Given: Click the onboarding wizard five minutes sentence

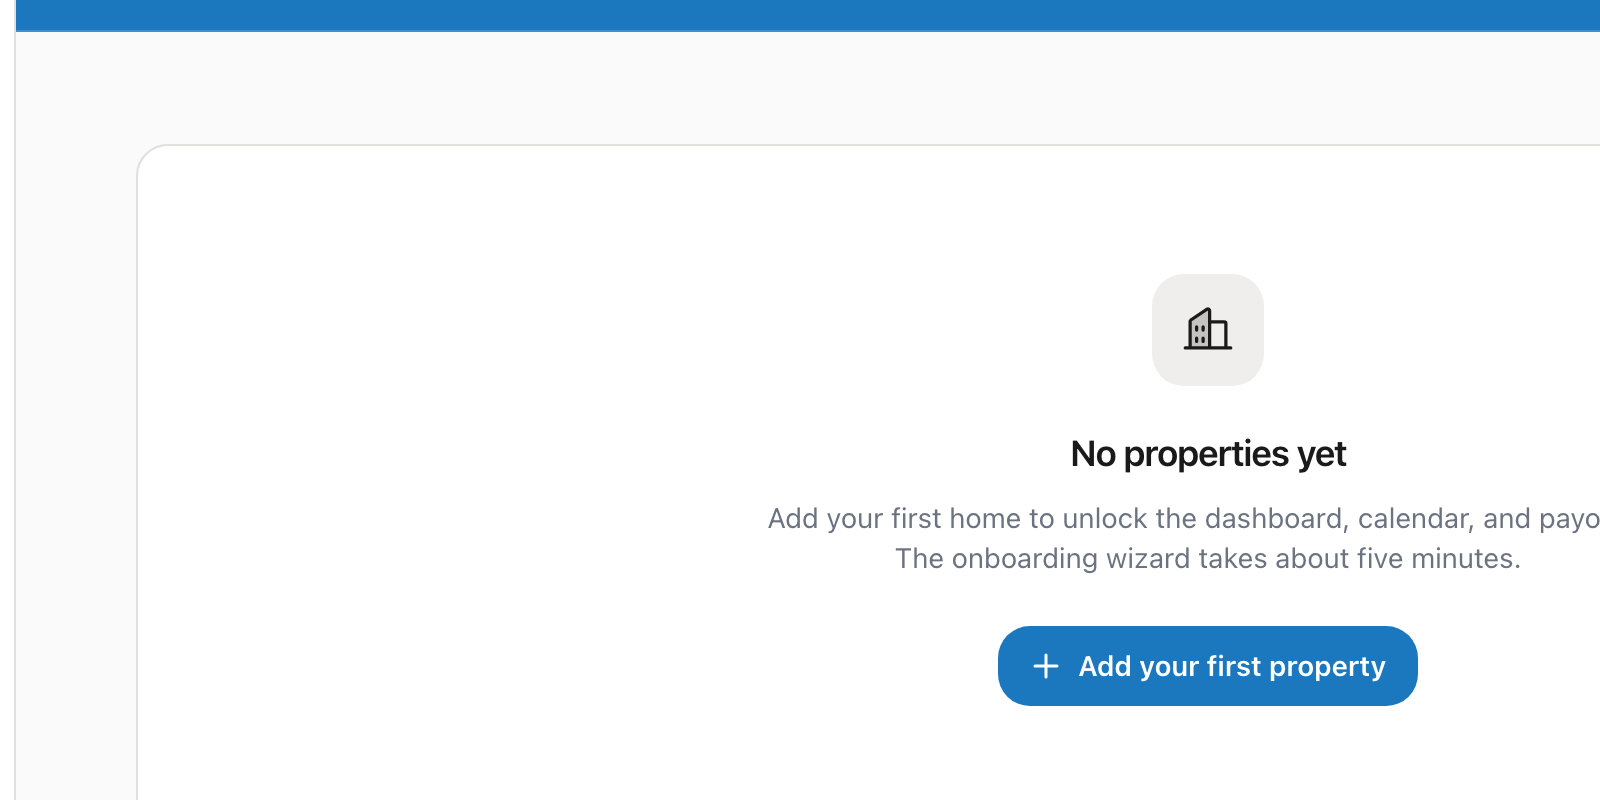Looking at the screenshot, I should pyautogui.click(x=1207, y=558).
